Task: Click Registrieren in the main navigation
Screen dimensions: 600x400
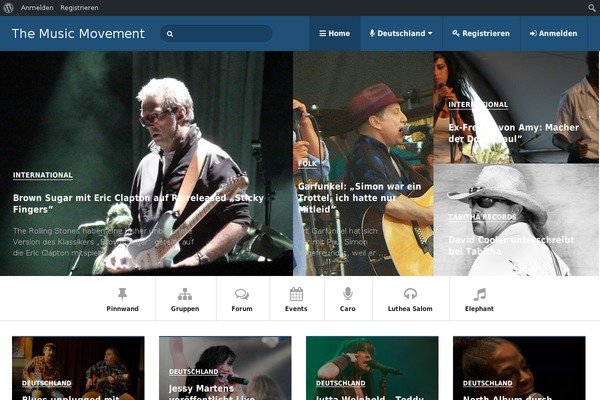Action: point(481,33)
